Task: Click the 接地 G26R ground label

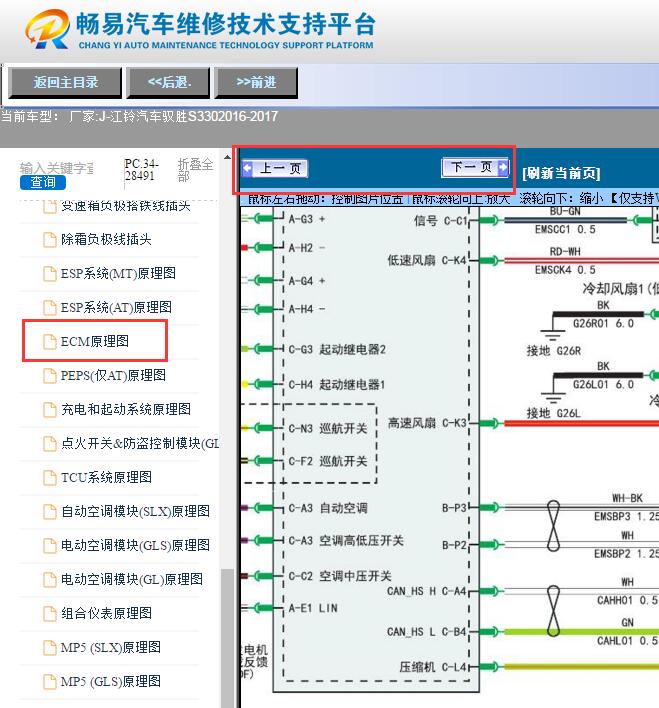Action: point(554,351)
